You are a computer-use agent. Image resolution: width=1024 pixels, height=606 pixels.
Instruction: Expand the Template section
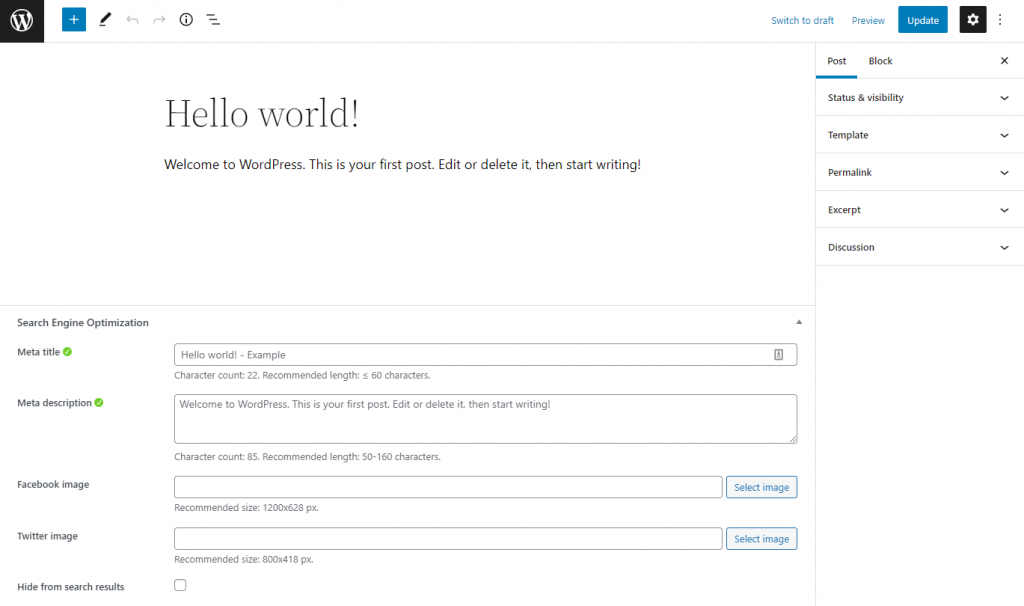click(920, 135)
